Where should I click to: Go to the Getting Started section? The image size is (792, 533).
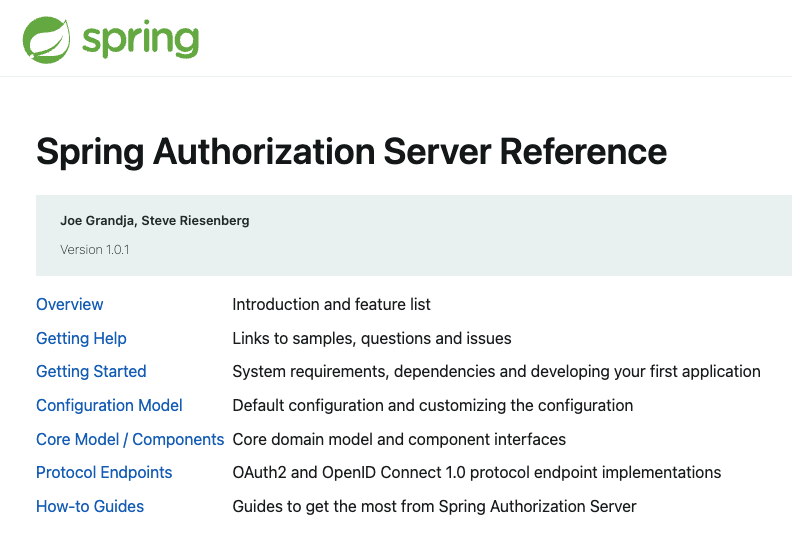pyautogui.click(x=91, y=371)
